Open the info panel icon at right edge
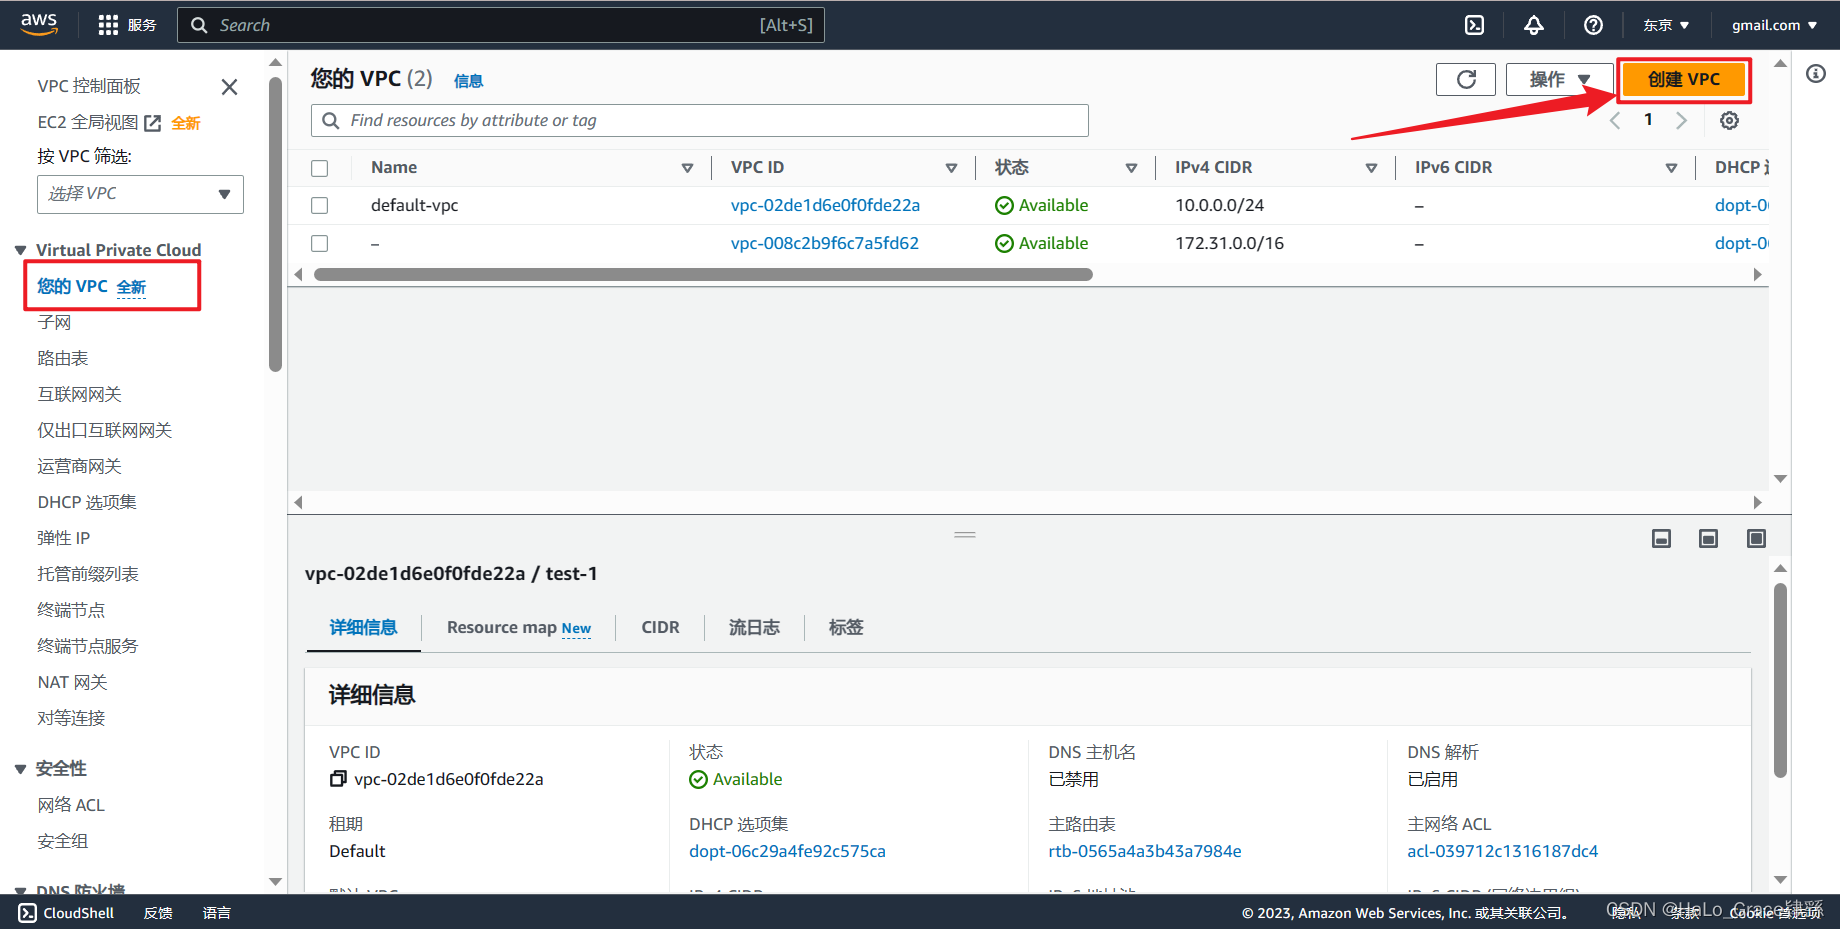1840x929 pixels. point(1816,74)
